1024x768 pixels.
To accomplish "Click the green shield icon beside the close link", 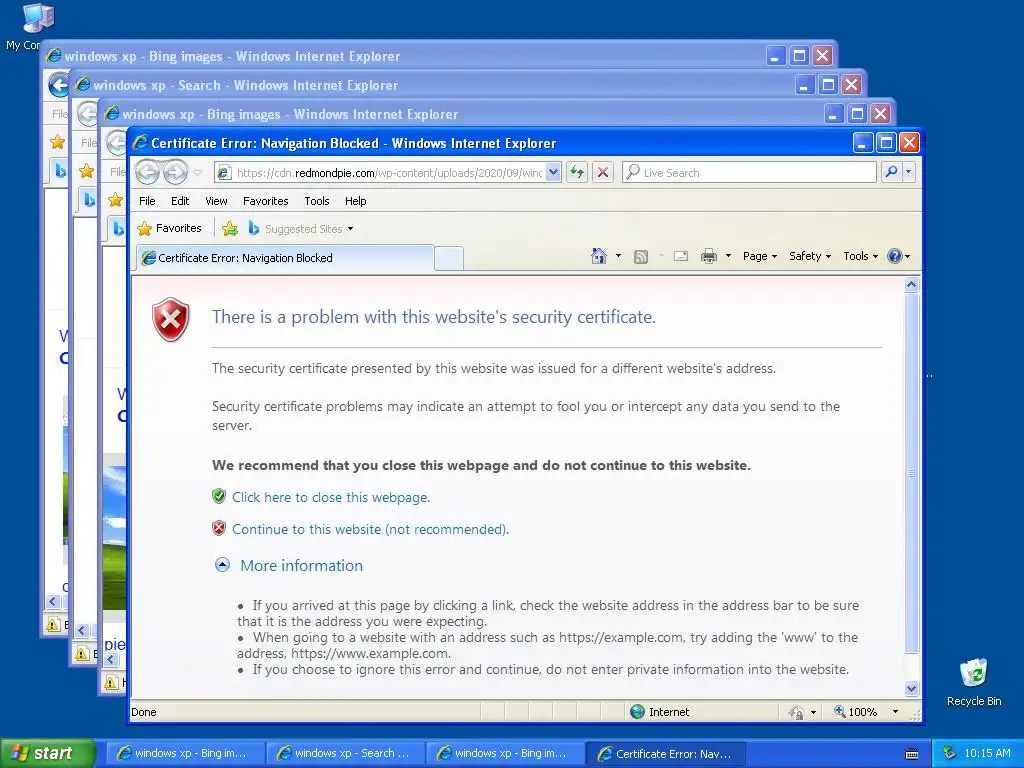I will point(219,496).
